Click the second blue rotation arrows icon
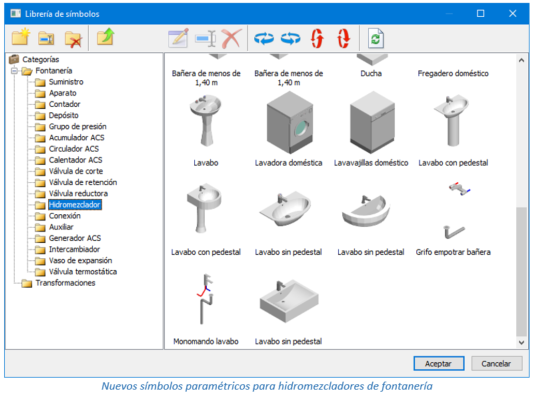This screenshot has width=533, height=398. click(291, 38)
